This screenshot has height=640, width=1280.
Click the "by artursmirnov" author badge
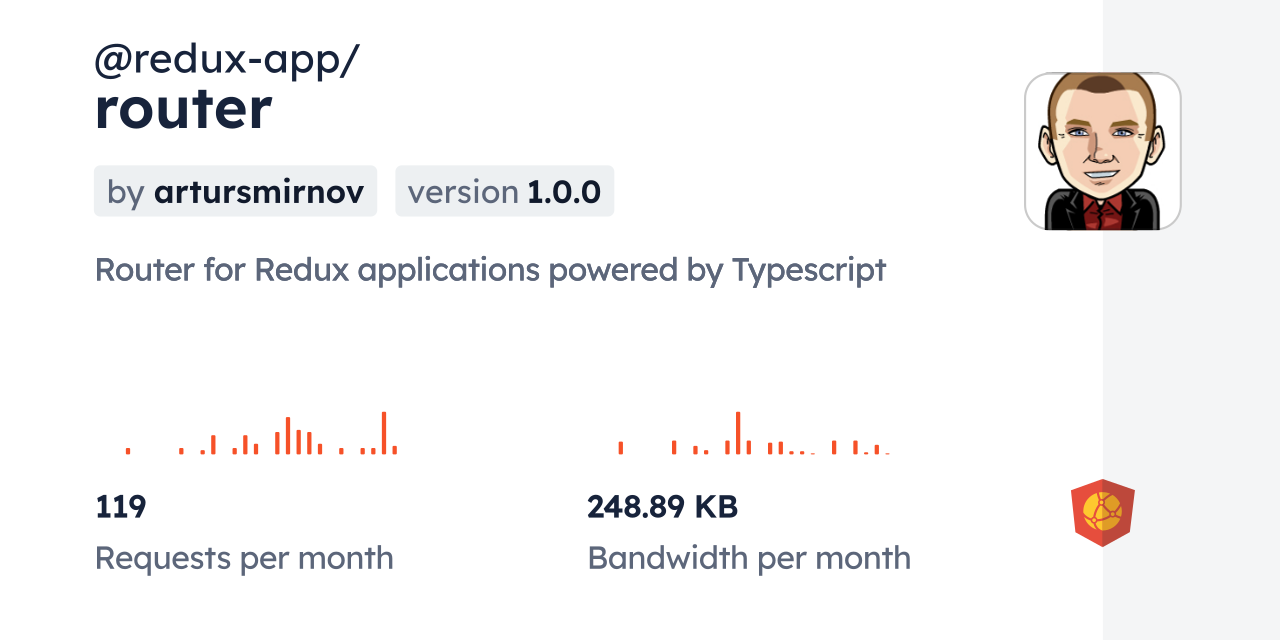(x=235, y=191)
